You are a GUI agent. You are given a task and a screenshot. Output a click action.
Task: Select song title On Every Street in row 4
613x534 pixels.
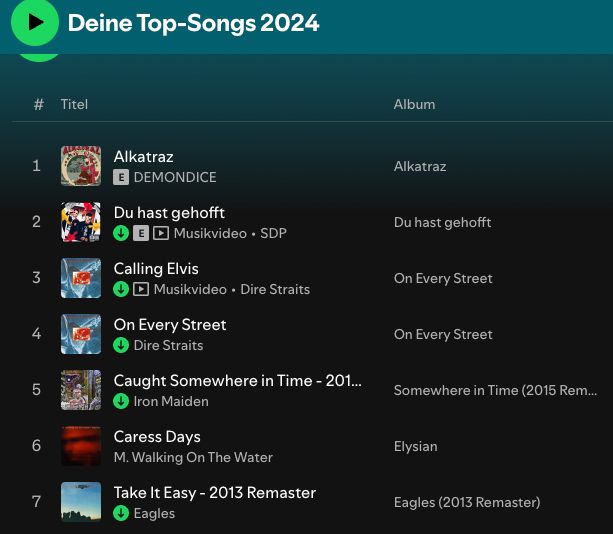170,325
